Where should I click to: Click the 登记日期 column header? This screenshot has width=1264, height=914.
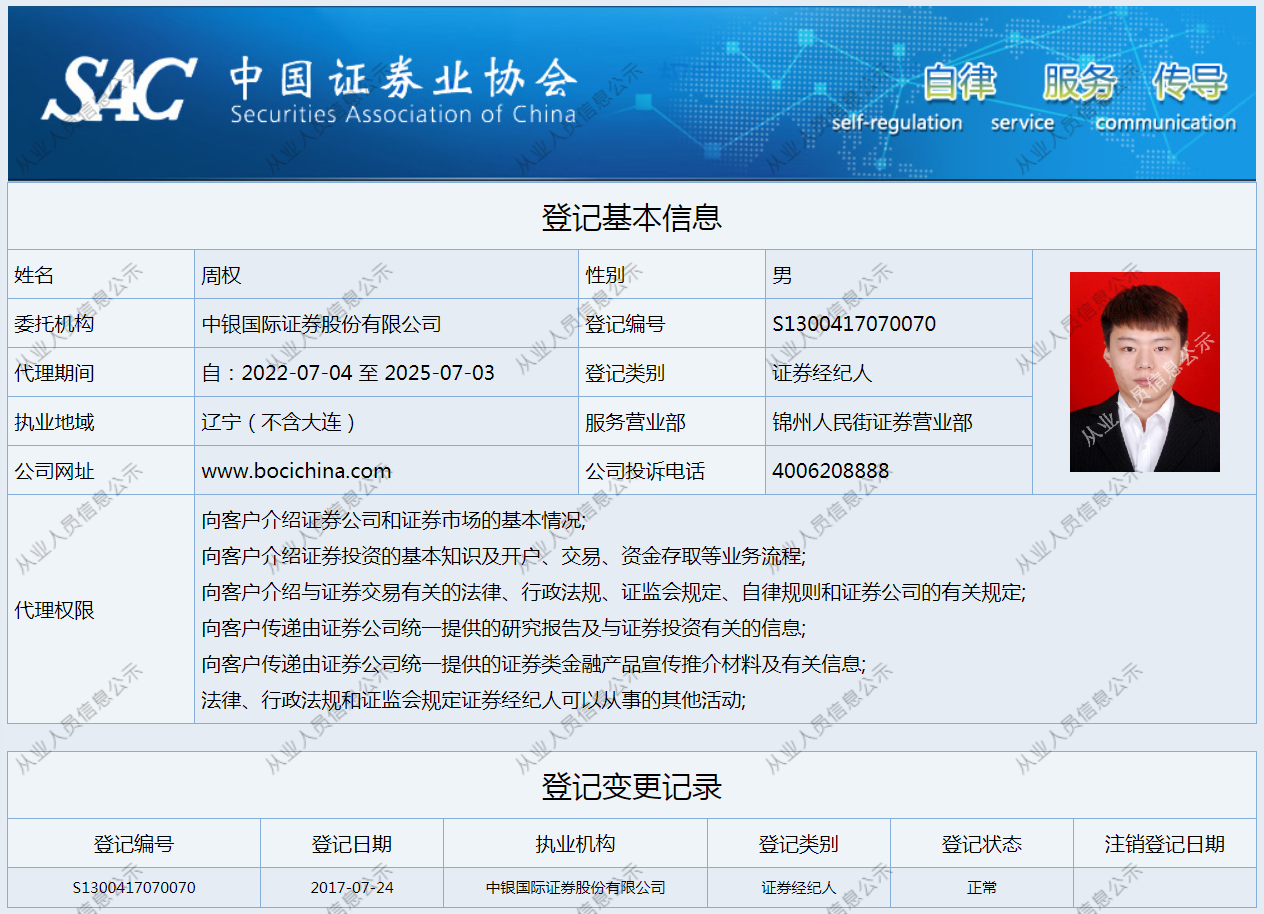pos(351,844)
